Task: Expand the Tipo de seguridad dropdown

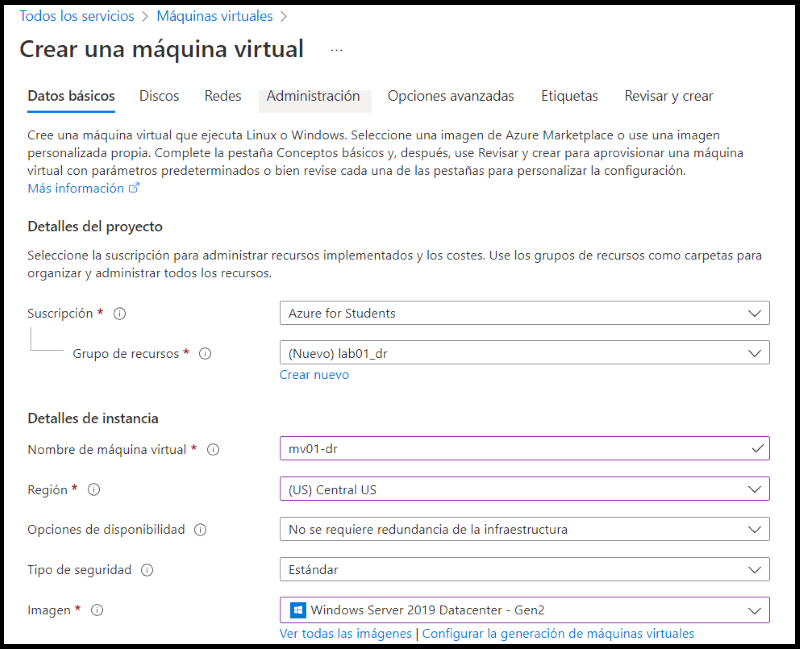Action: [x=524, y=569]
